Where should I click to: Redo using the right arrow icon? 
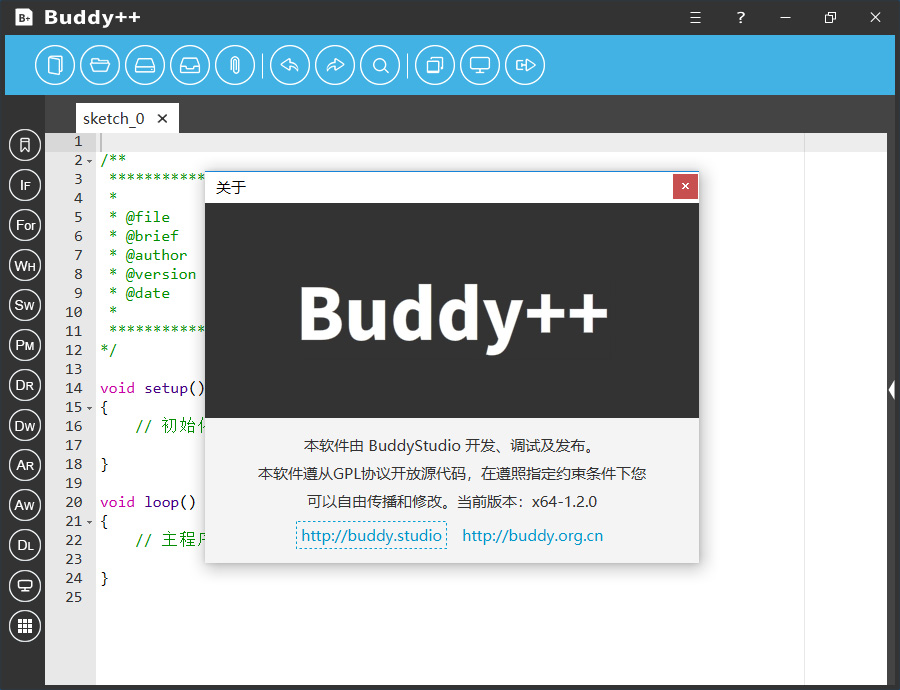(335, 65)
